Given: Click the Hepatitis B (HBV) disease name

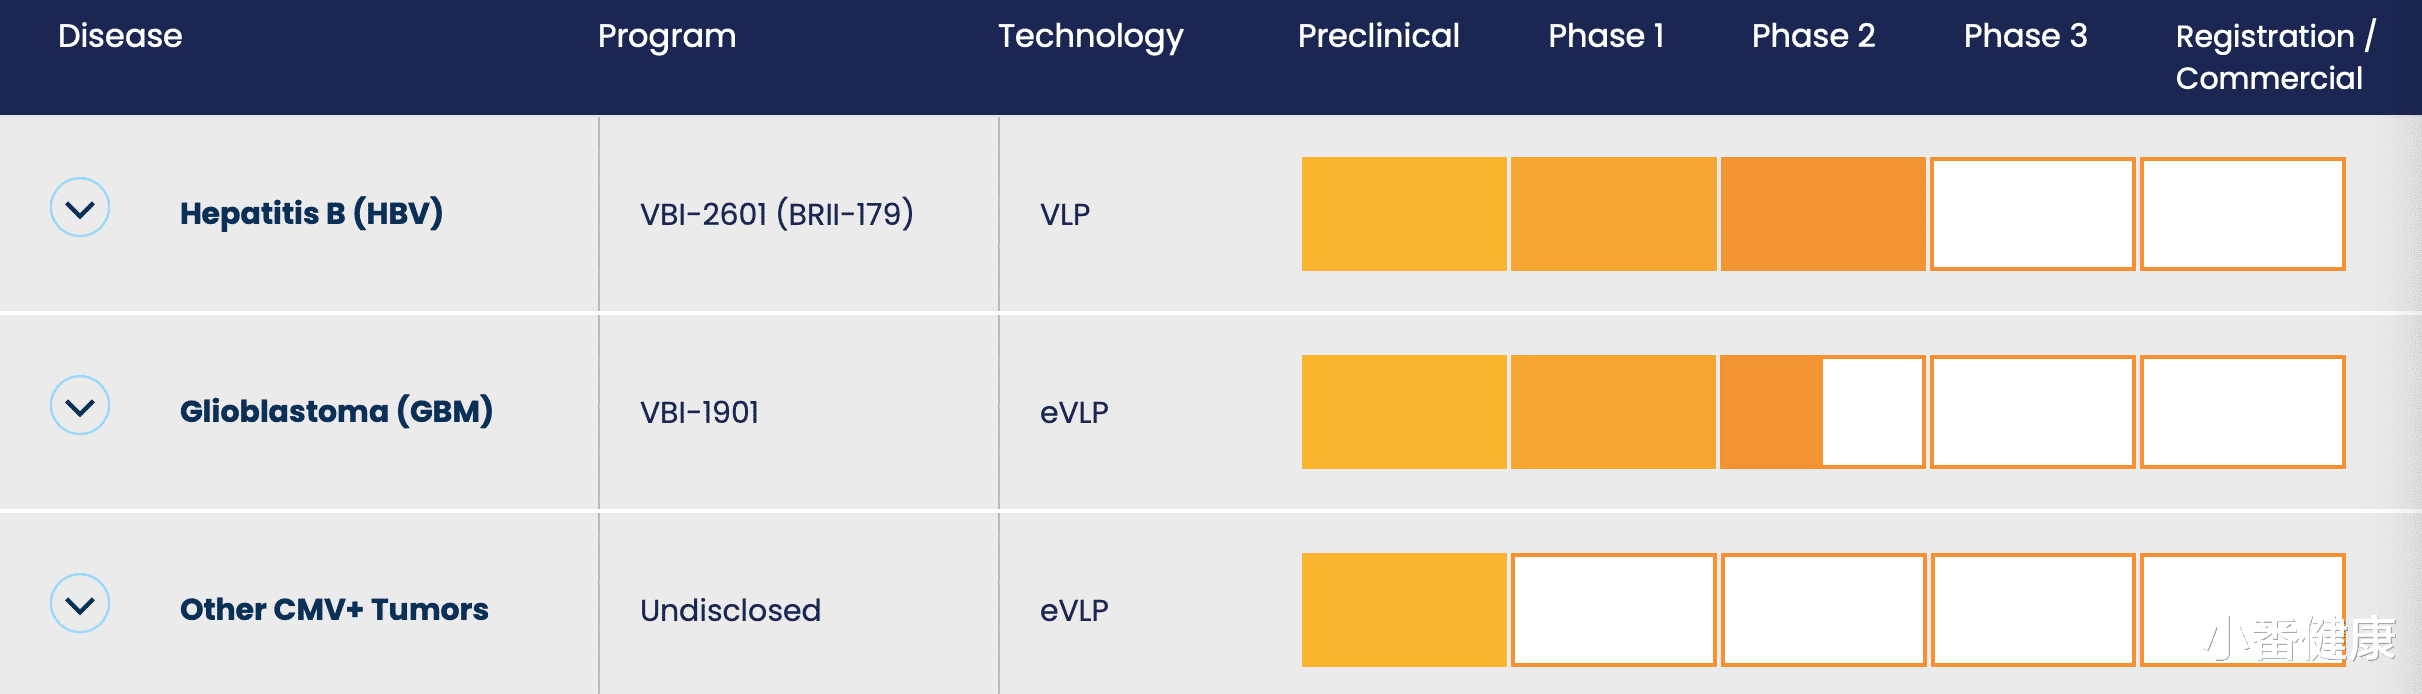Looking at the screenshot, I should click(311, 213).
